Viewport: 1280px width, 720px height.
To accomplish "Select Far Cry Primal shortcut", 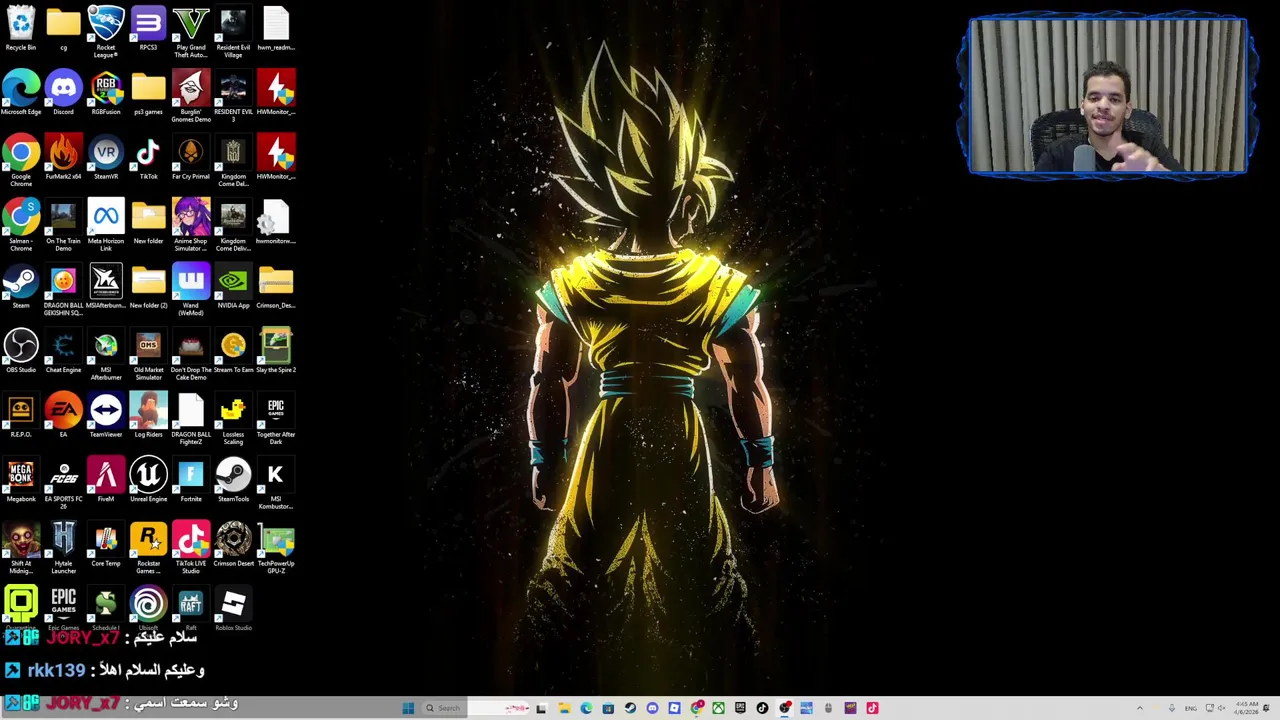I will (191, 158).
